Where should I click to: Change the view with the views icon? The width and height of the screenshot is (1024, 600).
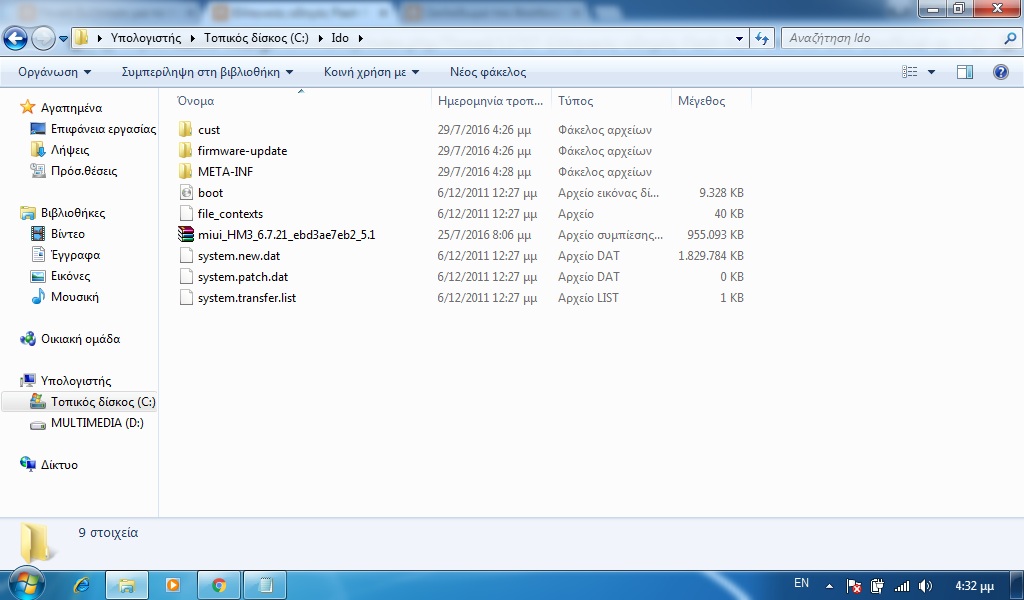point(910,72)
